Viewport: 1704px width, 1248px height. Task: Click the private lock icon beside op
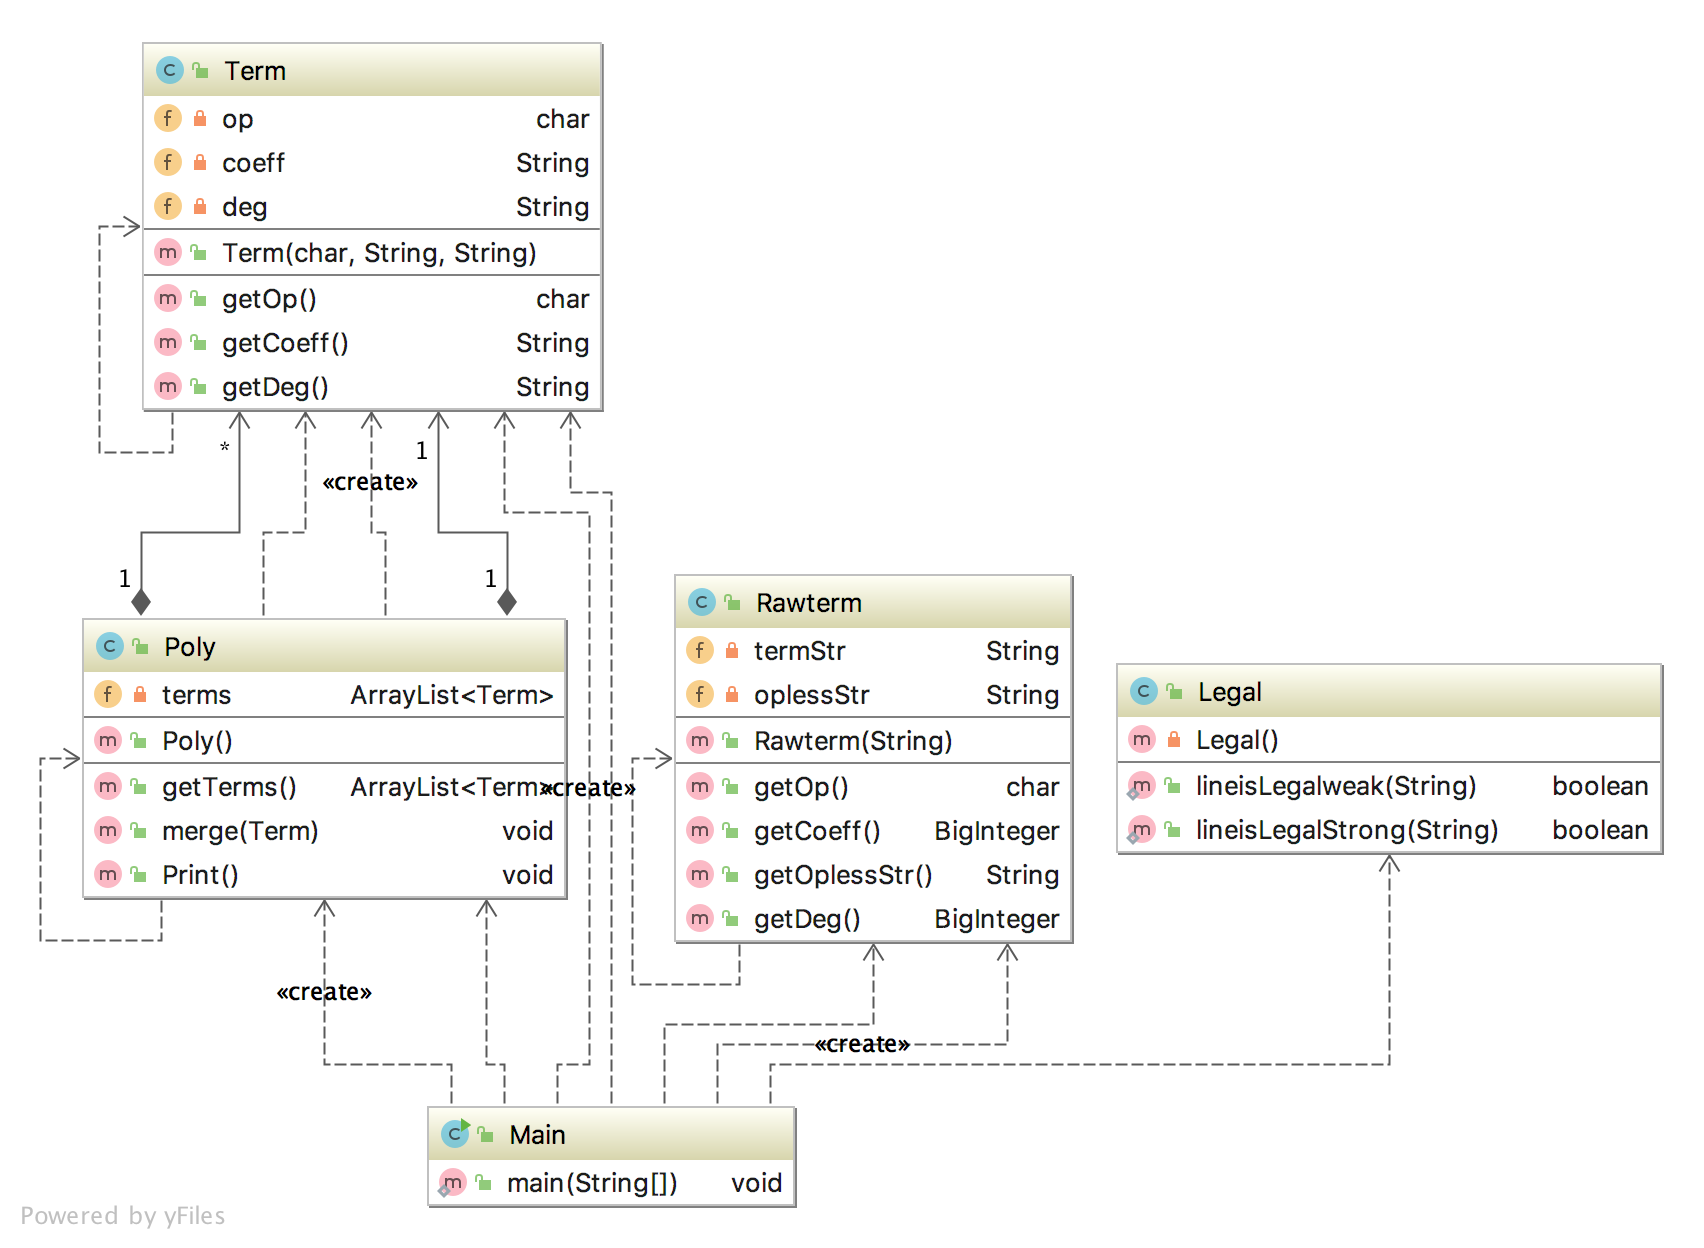click(200, 118)
